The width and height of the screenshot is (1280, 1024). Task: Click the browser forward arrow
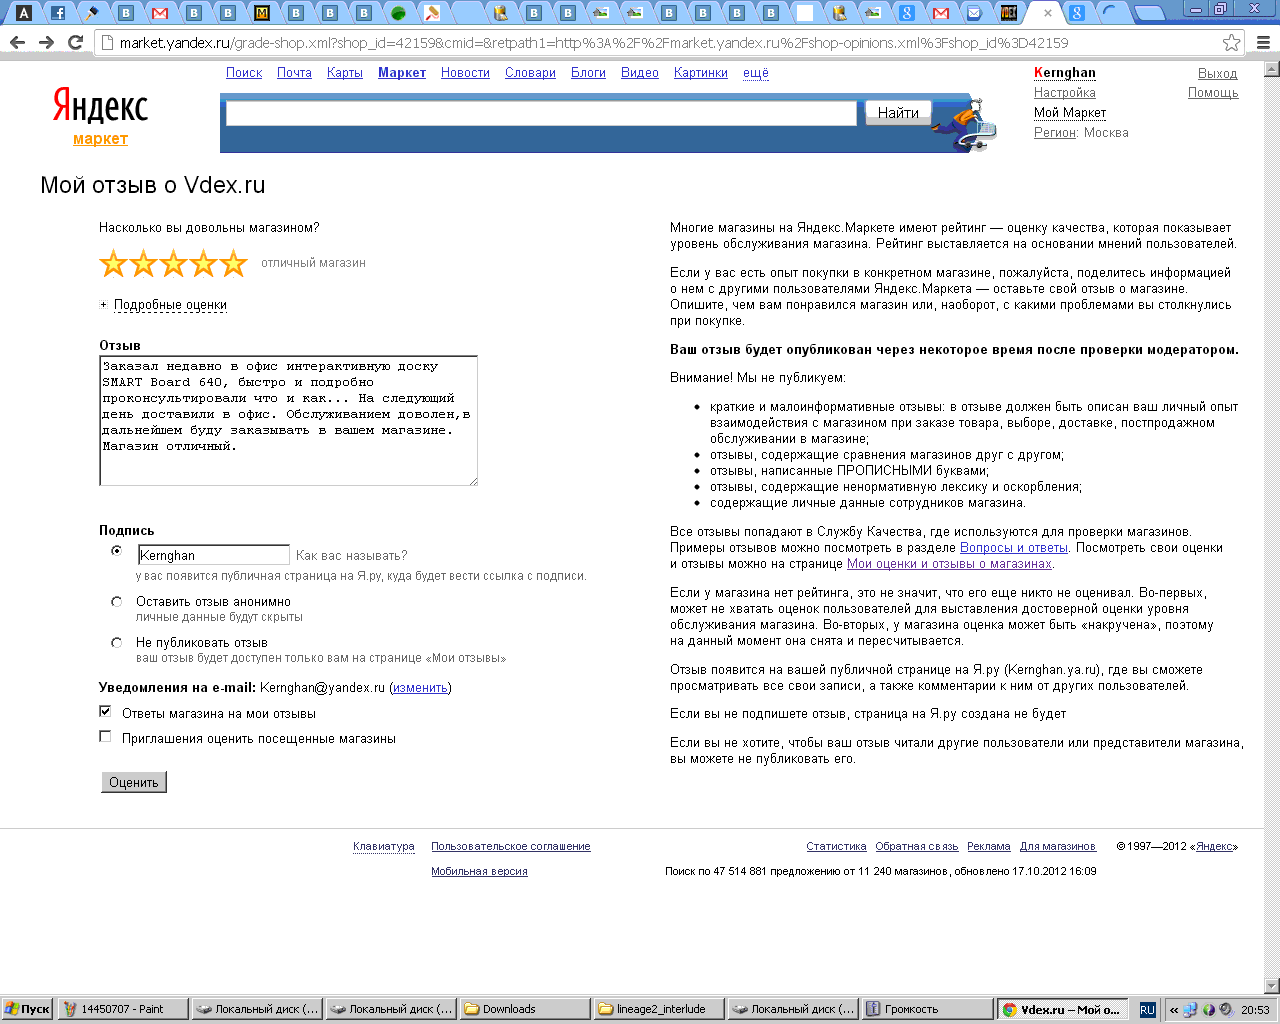46,43
